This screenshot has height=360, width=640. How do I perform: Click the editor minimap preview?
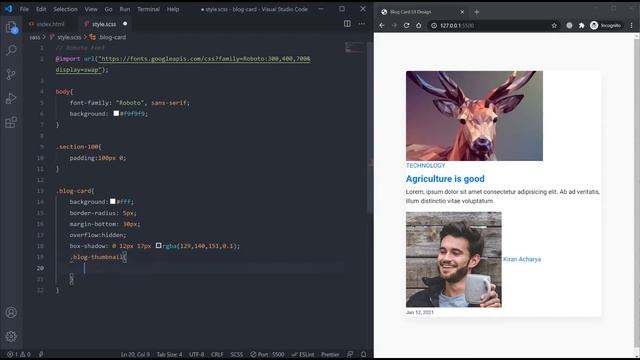click(354, 48)
